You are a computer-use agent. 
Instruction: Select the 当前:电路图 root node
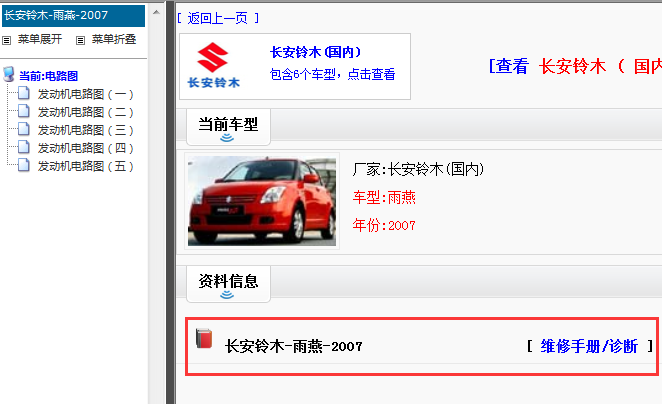[49, 76]
